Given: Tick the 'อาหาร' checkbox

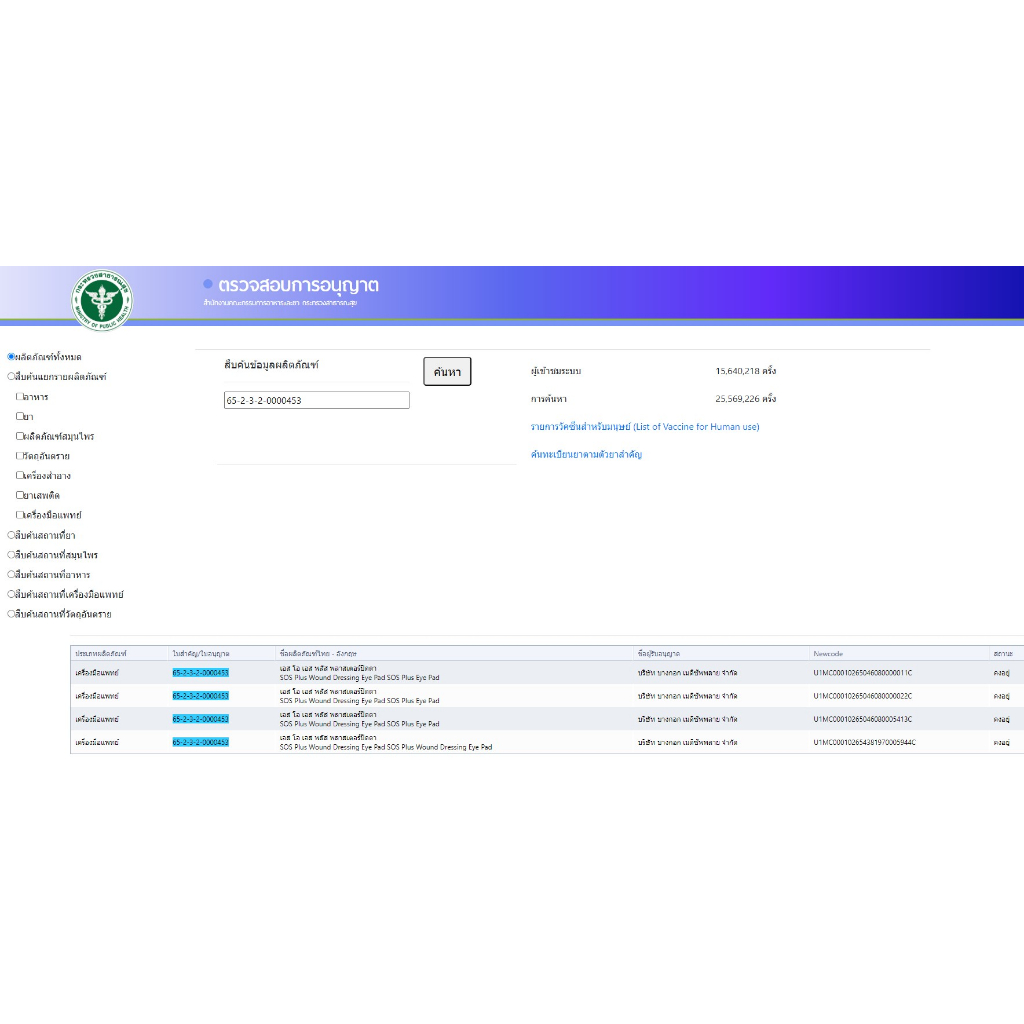Looking at the screenshot, I should tap(20, 396).
